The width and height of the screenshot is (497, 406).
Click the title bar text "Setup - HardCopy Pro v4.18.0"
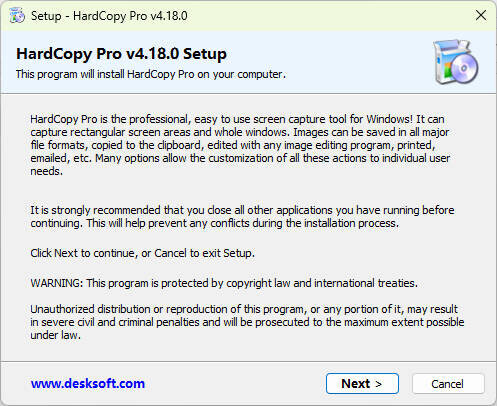point(109,16)
